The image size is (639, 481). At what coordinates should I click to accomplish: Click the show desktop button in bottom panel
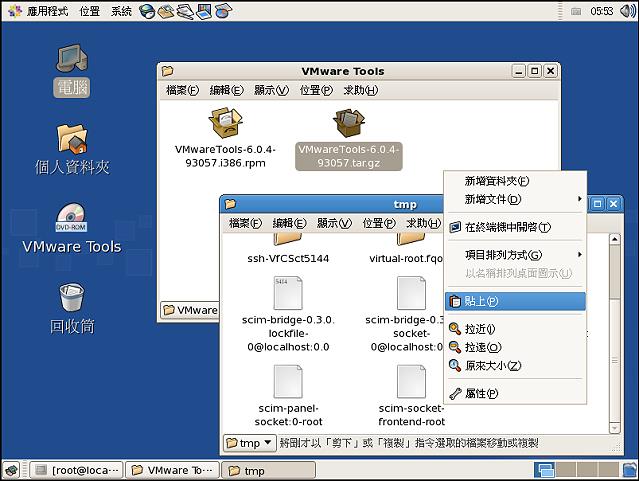coord(11,470)
